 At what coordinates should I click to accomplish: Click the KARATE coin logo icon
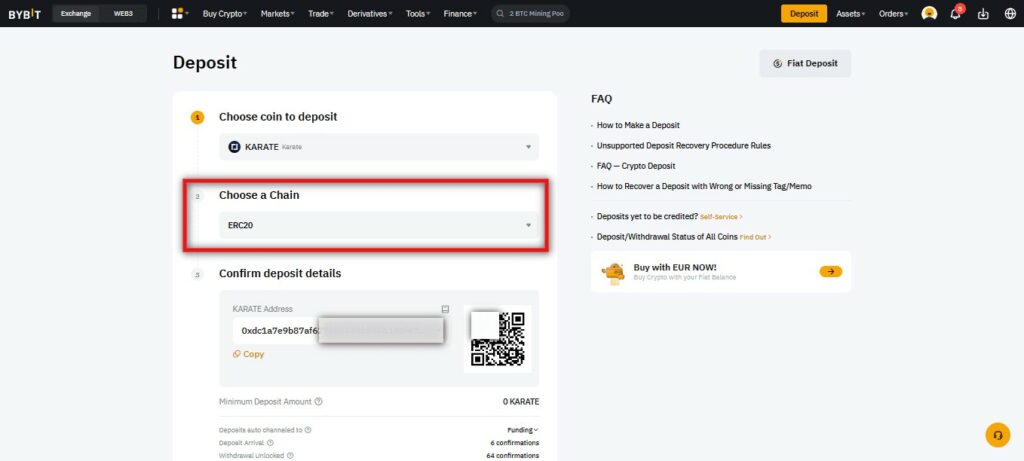coord(234,147)
